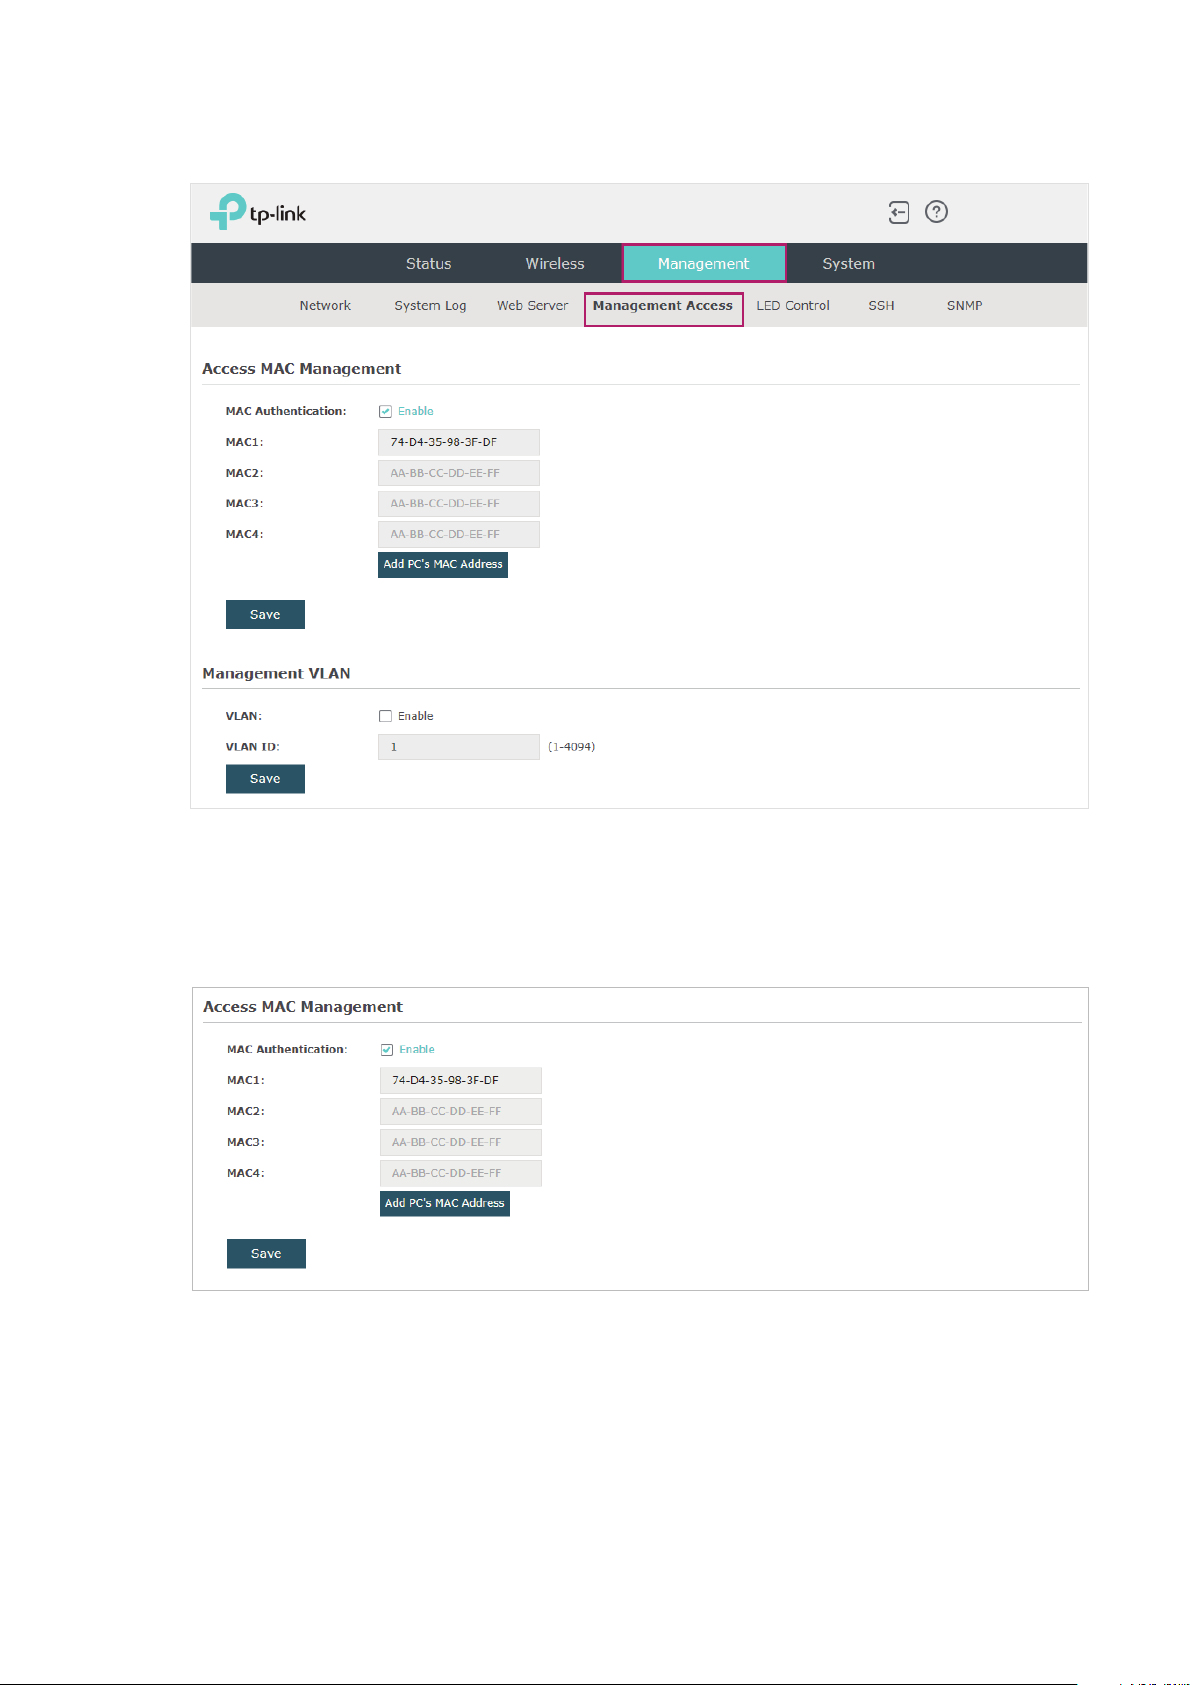The image size is (1192, 1685).
Task: Click Add PC's MAC Address in top panel
Action: click(443, 565)
